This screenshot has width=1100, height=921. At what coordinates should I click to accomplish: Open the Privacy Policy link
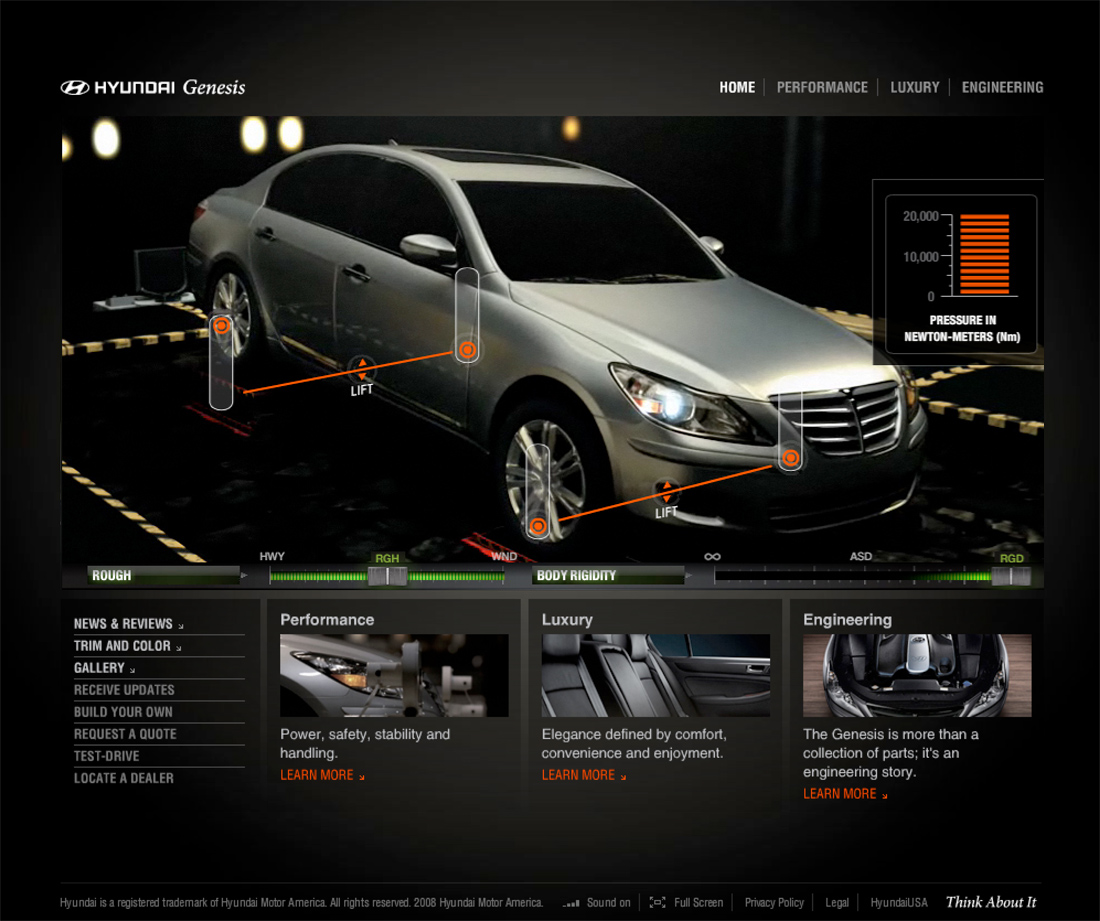click(x=774, y=903)
